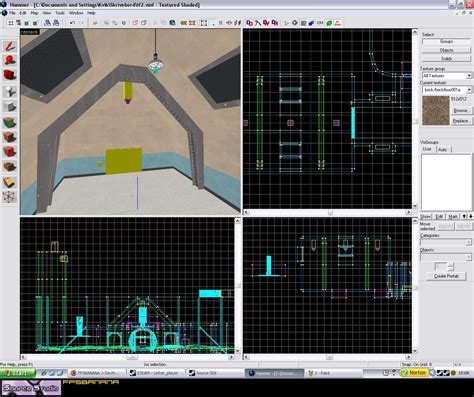
Task: Click the Smaller Grid toolbar icon
Action: (x=27, y=23)
